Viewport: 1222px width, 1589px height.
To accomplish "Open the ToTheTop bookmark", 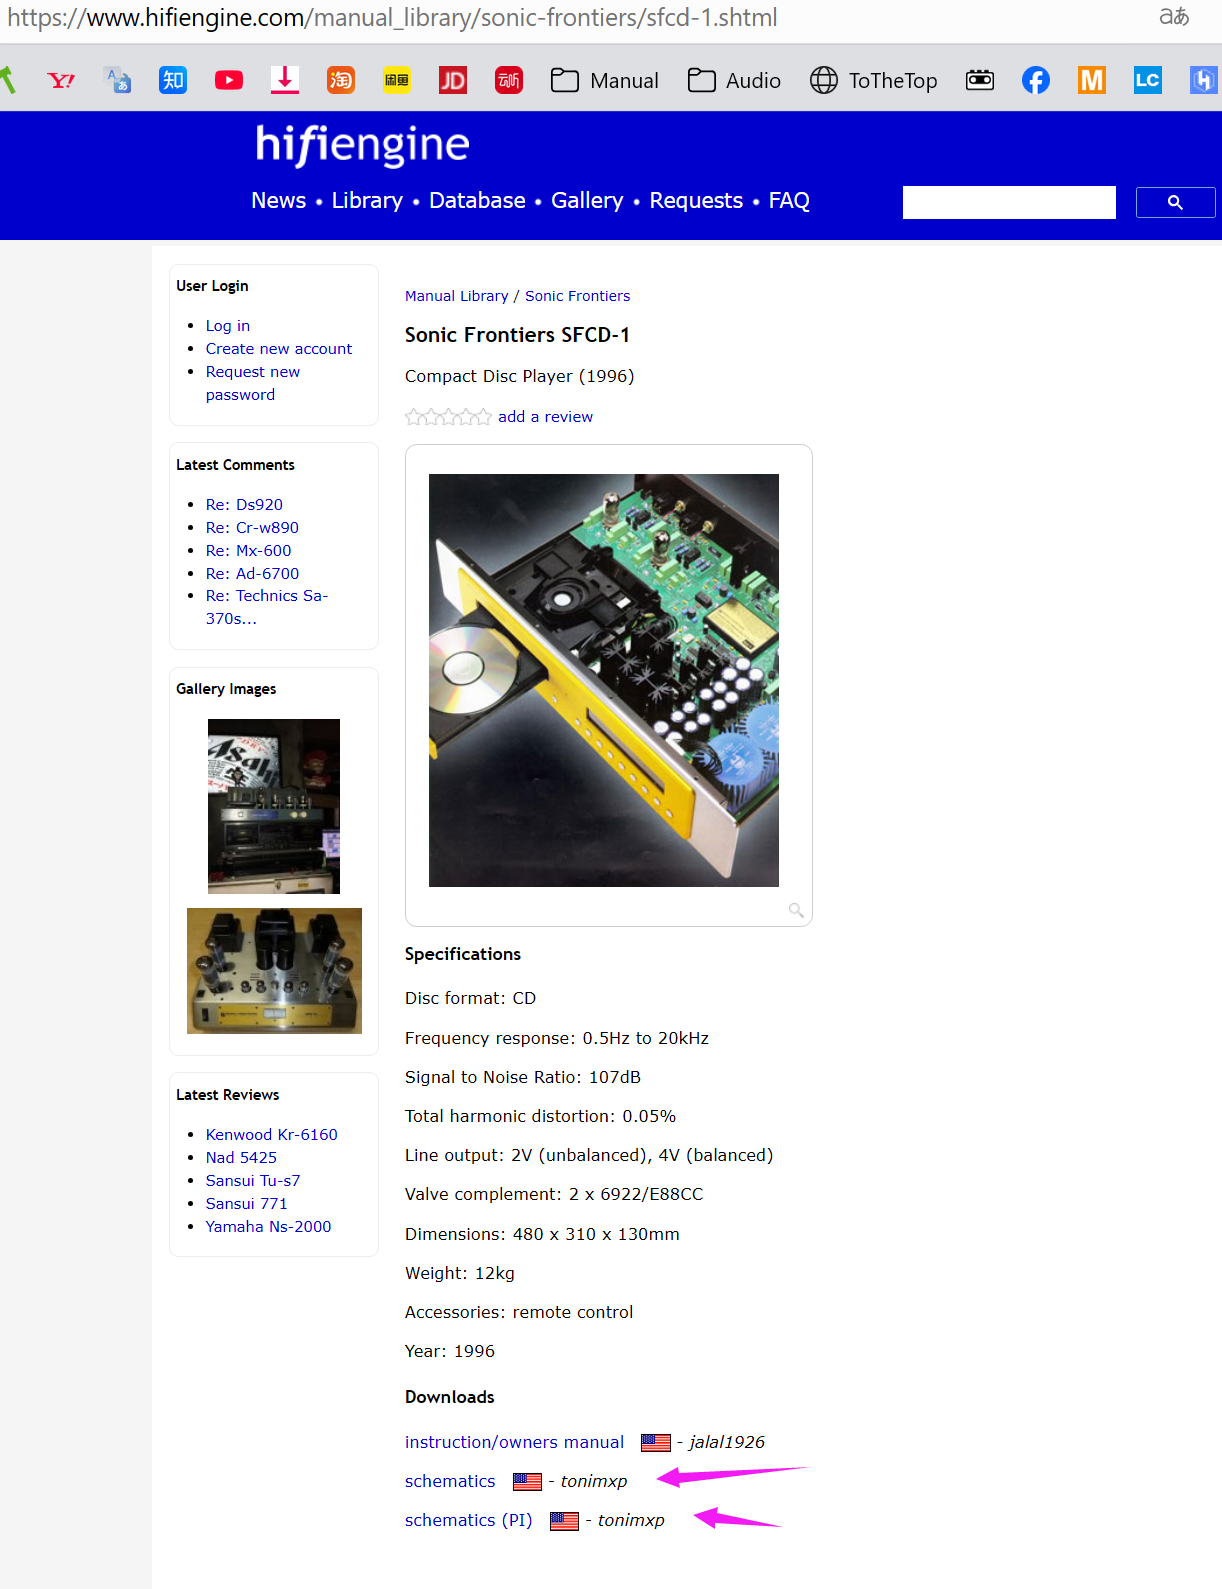I will [873, 80].
